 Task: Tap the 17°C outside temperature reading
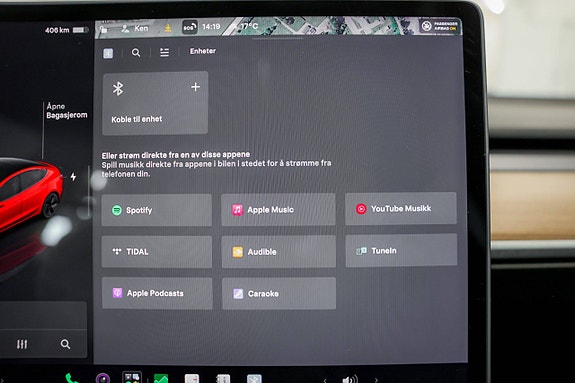[249, 26]
